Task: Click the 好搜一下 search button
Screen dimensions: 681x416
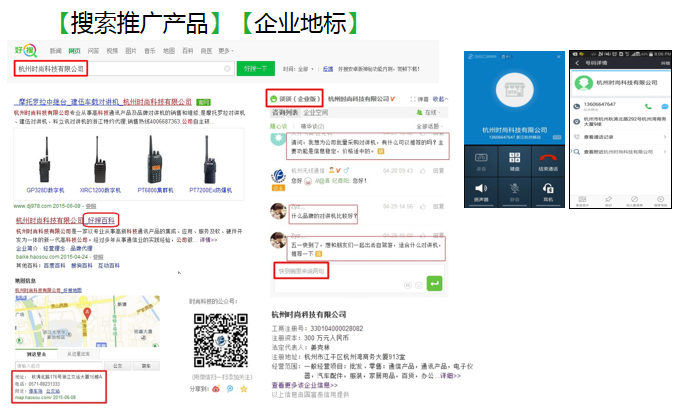Action: 255,69
